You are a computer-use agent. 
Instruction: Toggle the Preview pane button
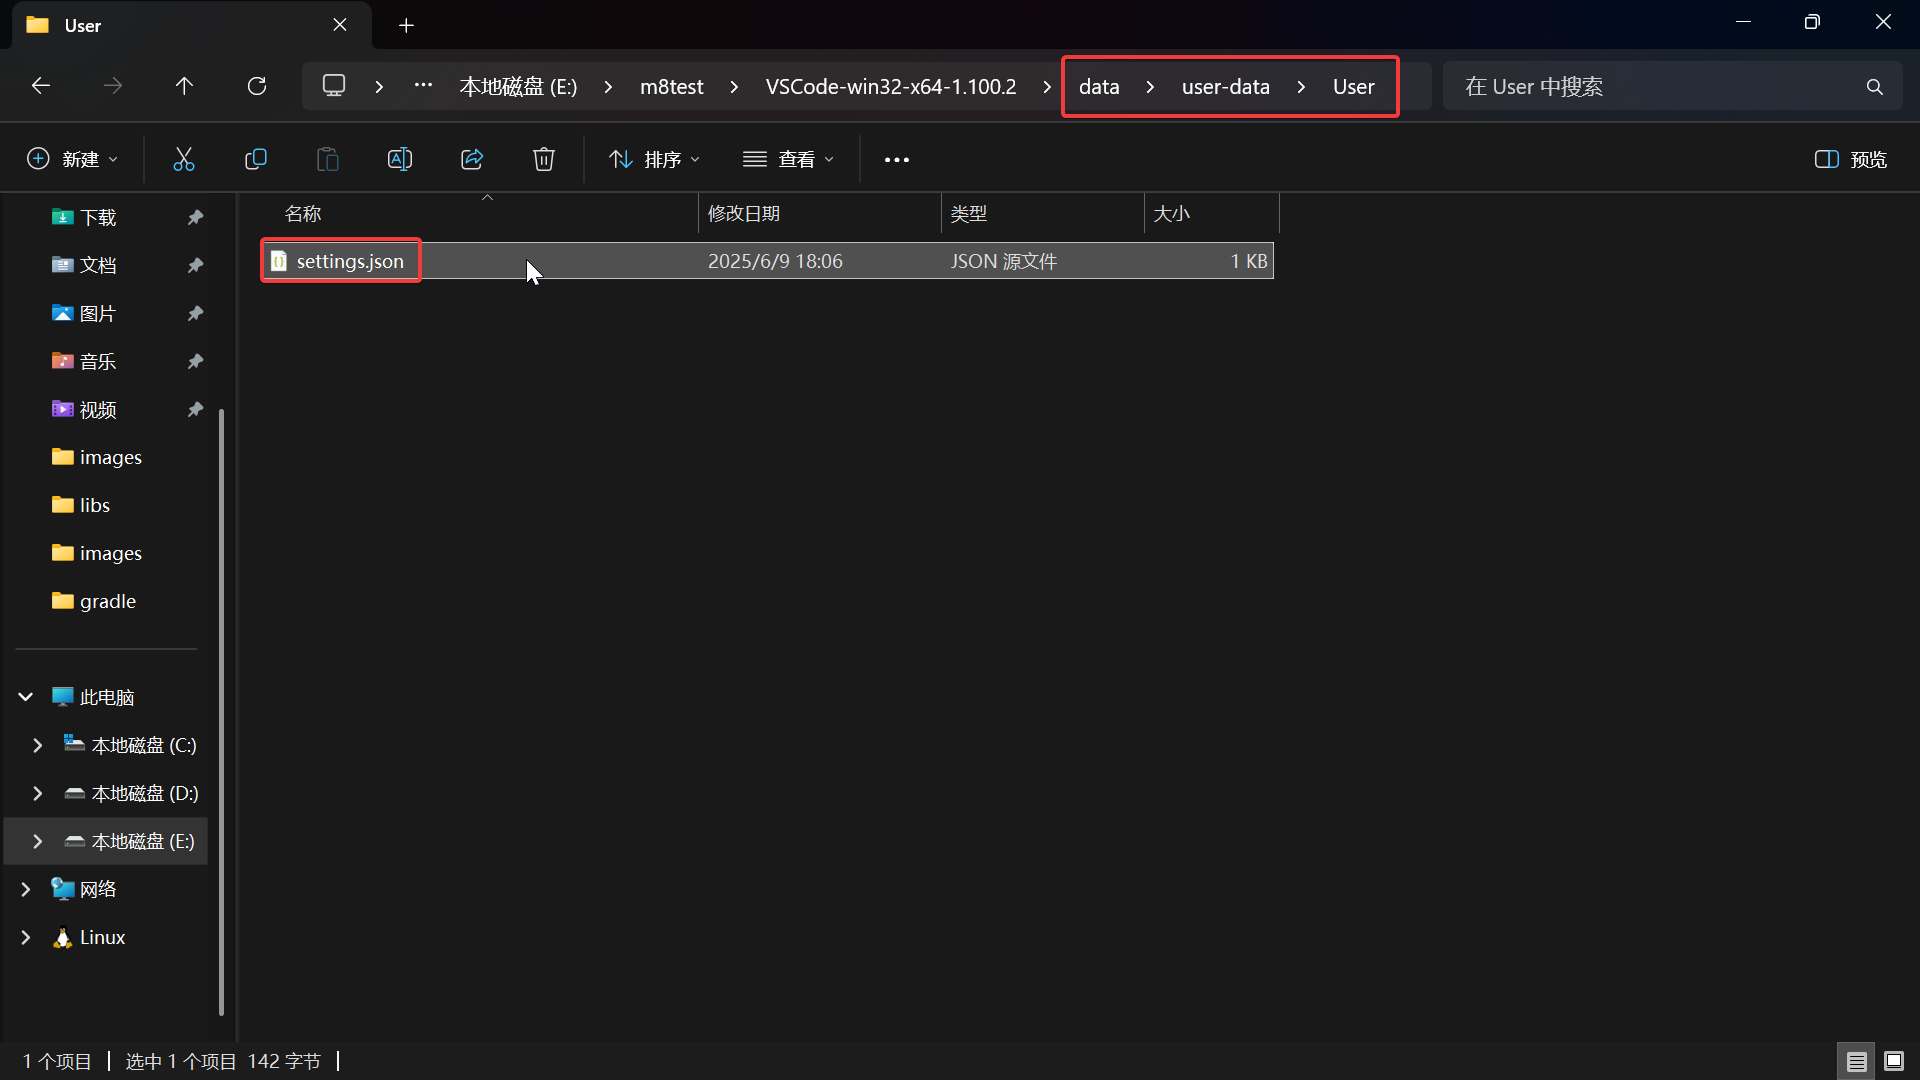1851,159
